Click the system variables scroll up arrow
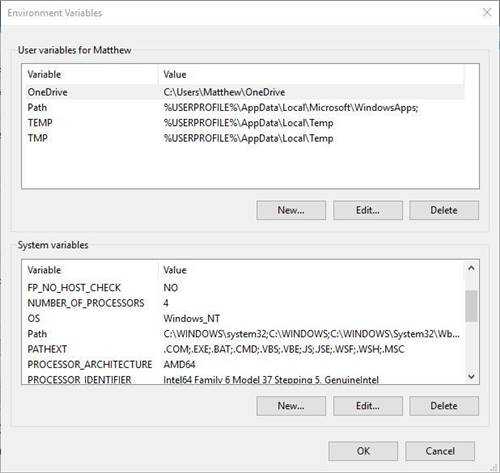Image resolution: width=500 pixels, height=473 pixels. tap(471, 268)
